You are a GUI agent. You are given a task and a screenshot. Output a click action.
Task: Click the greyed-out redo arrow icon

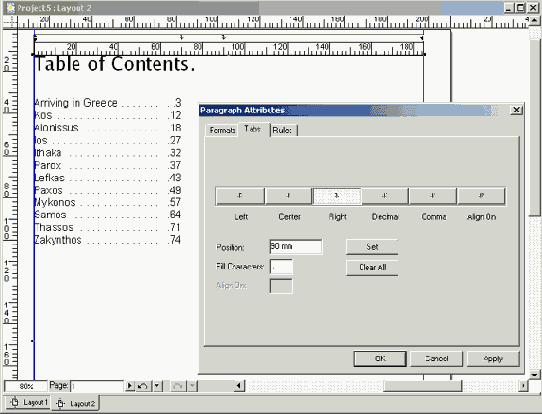point(178,386)
